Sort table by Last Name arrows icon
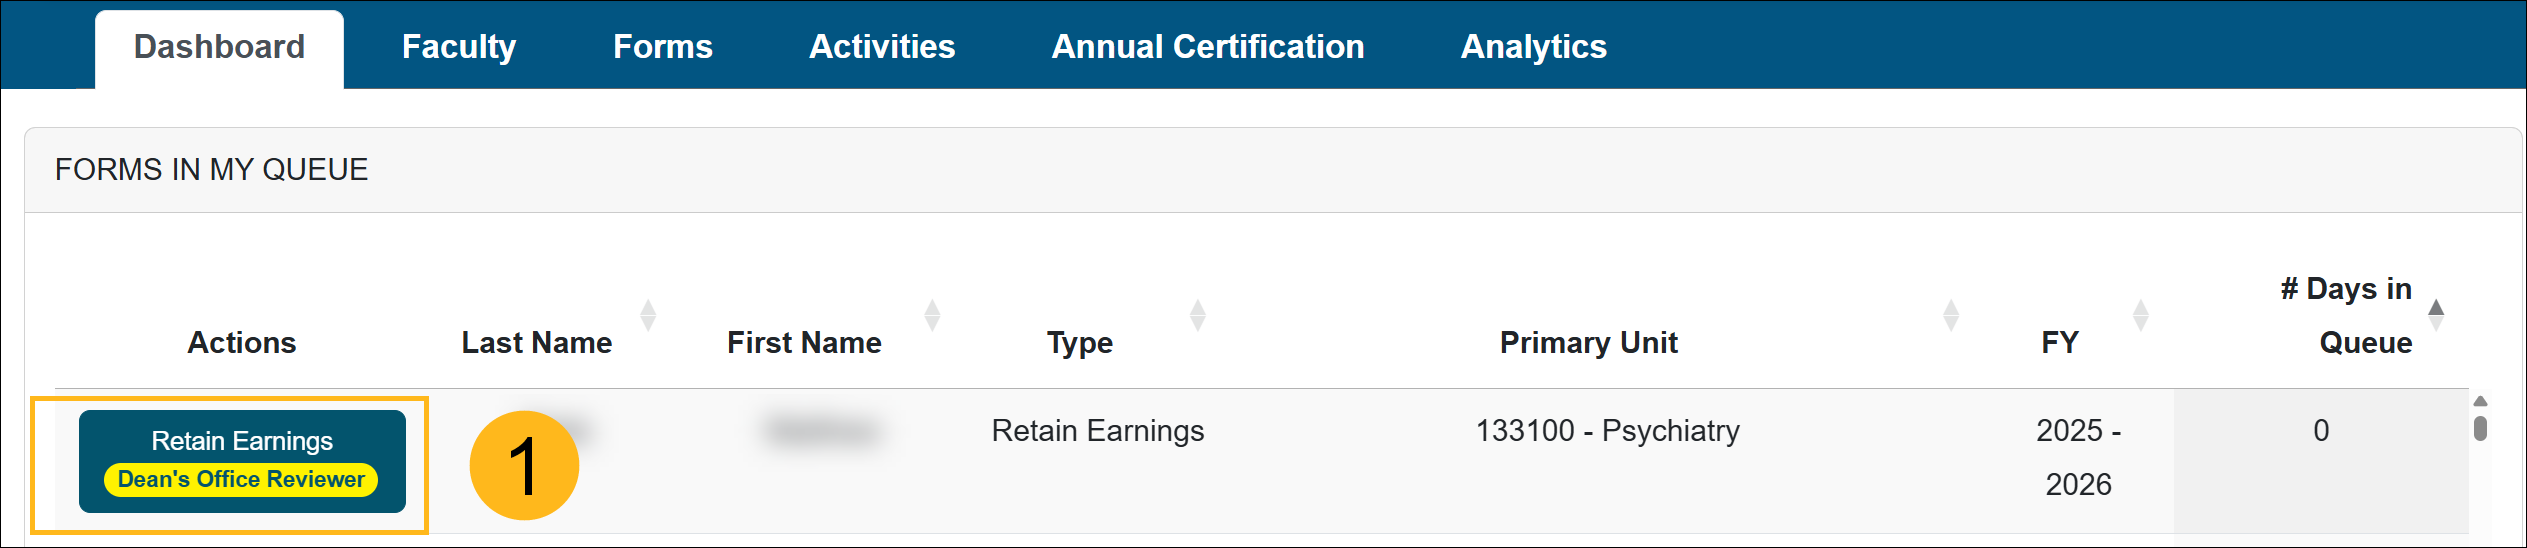 [648, 315]
